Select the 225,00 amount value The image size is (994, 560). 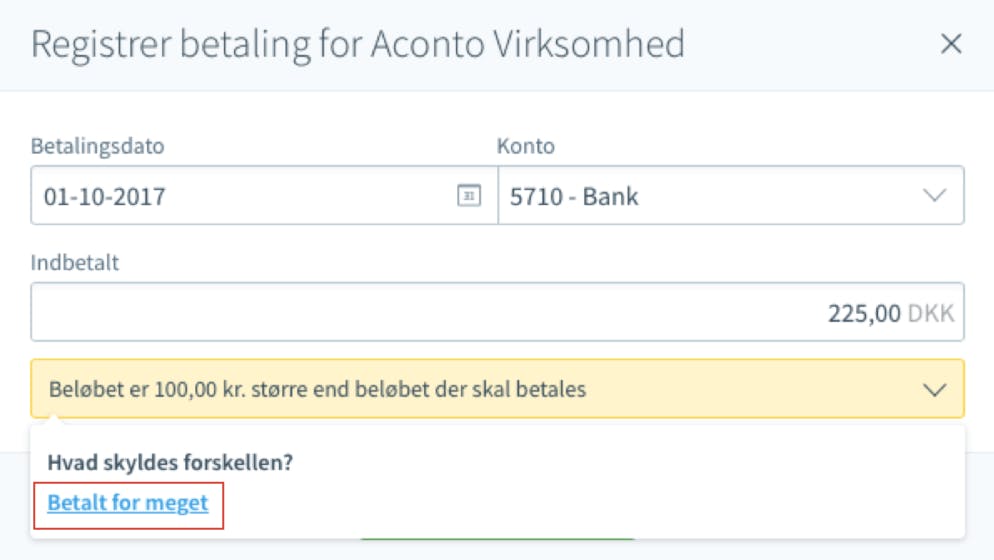tap(864, 313)
